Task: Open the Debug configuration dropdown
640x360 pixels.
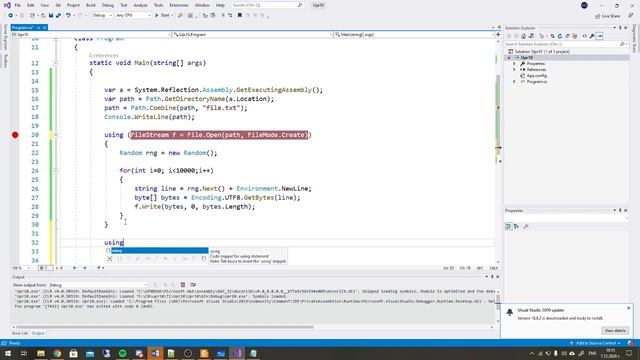Action: (x=102, y=16)
